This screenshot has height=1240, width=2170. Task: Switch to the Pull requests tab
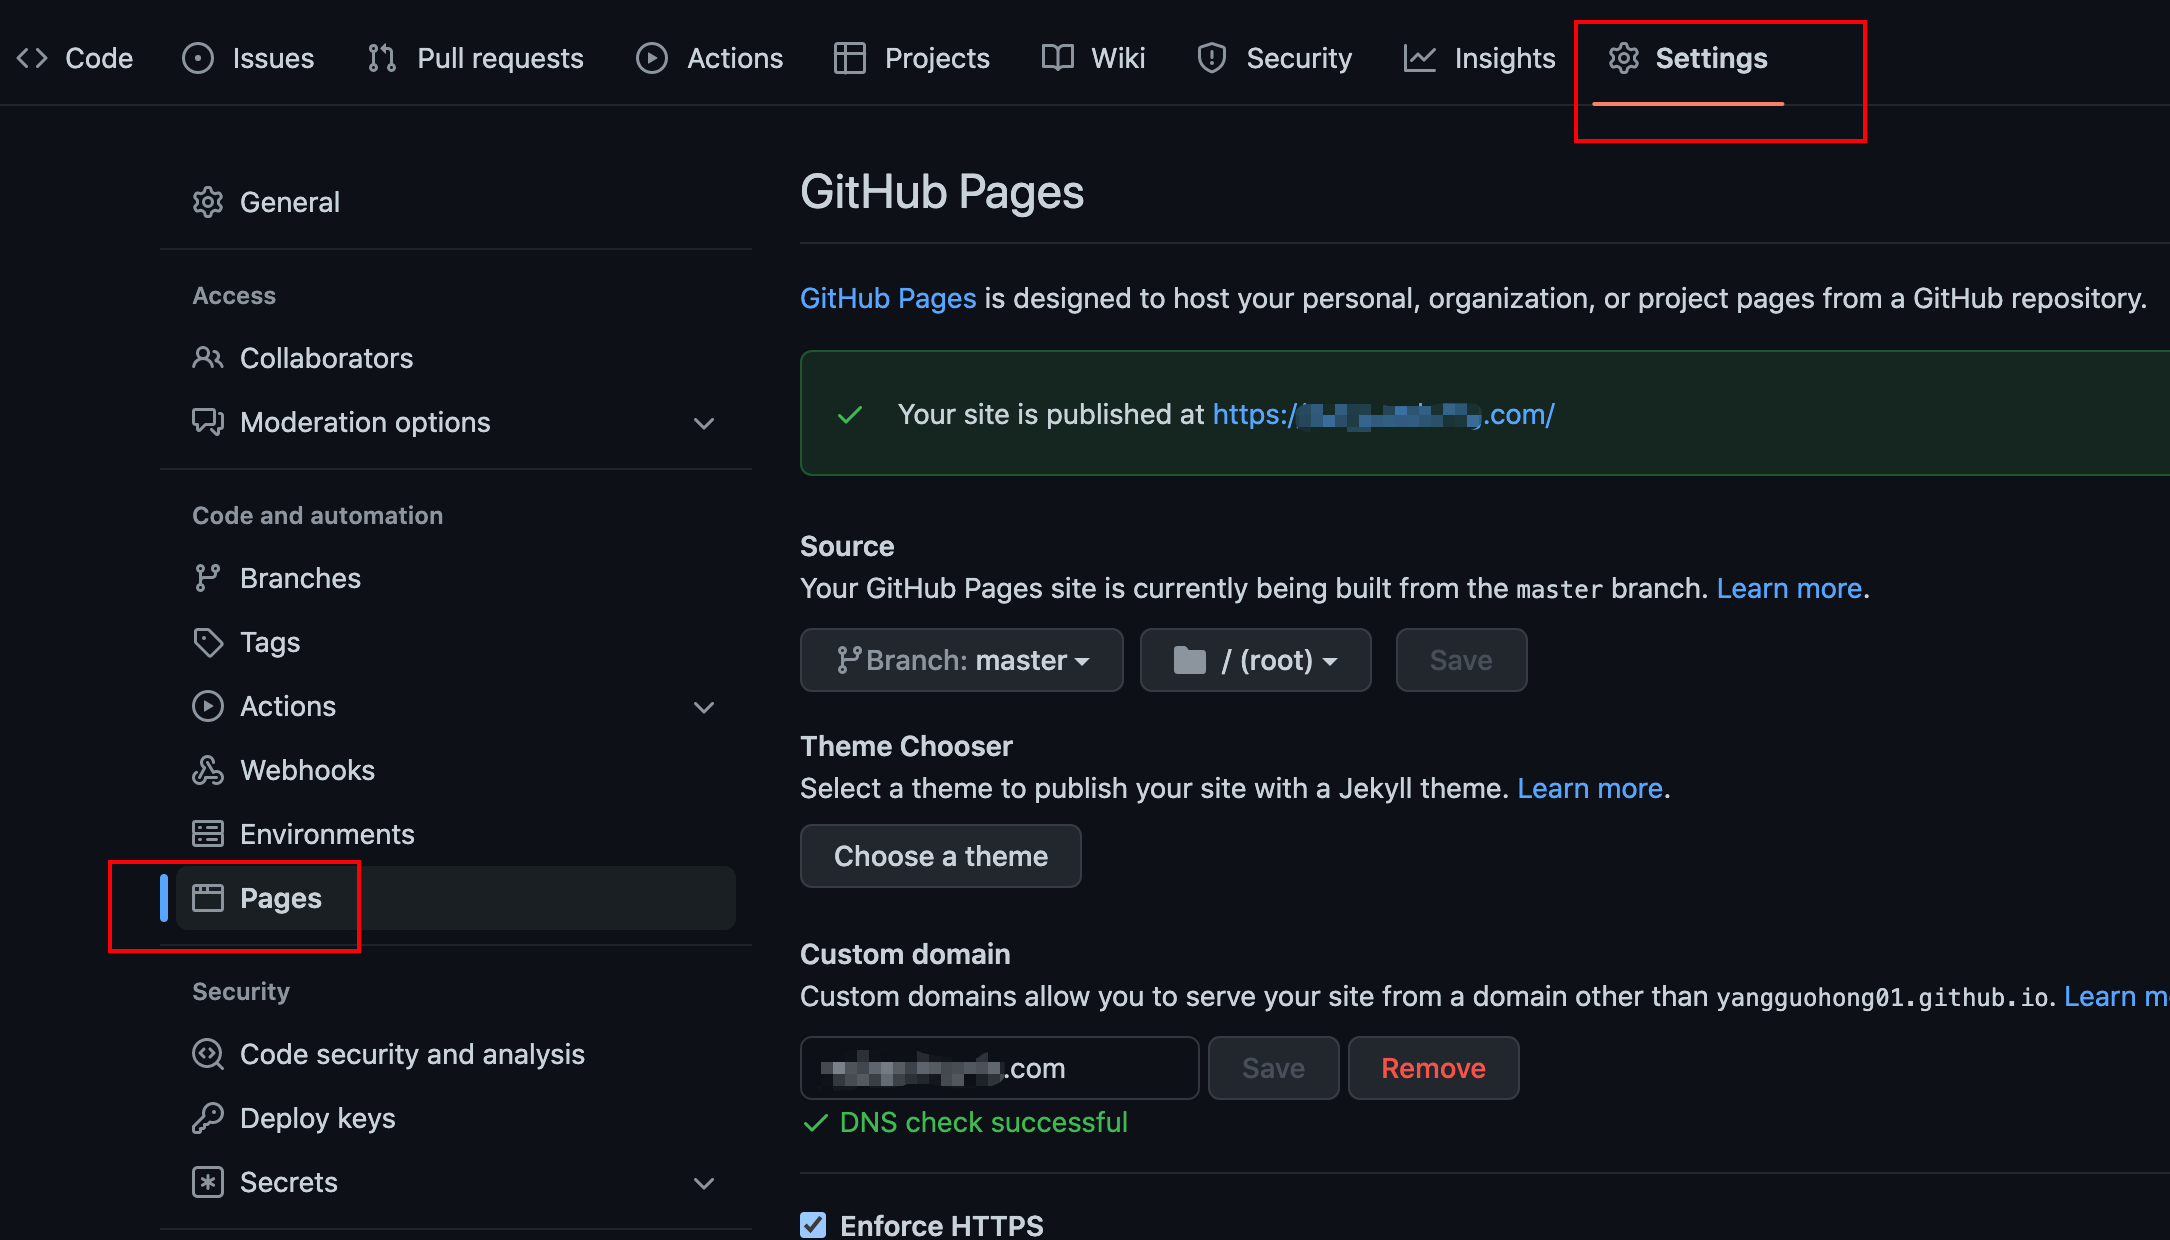pyautogui.click(x=476, y=58)
